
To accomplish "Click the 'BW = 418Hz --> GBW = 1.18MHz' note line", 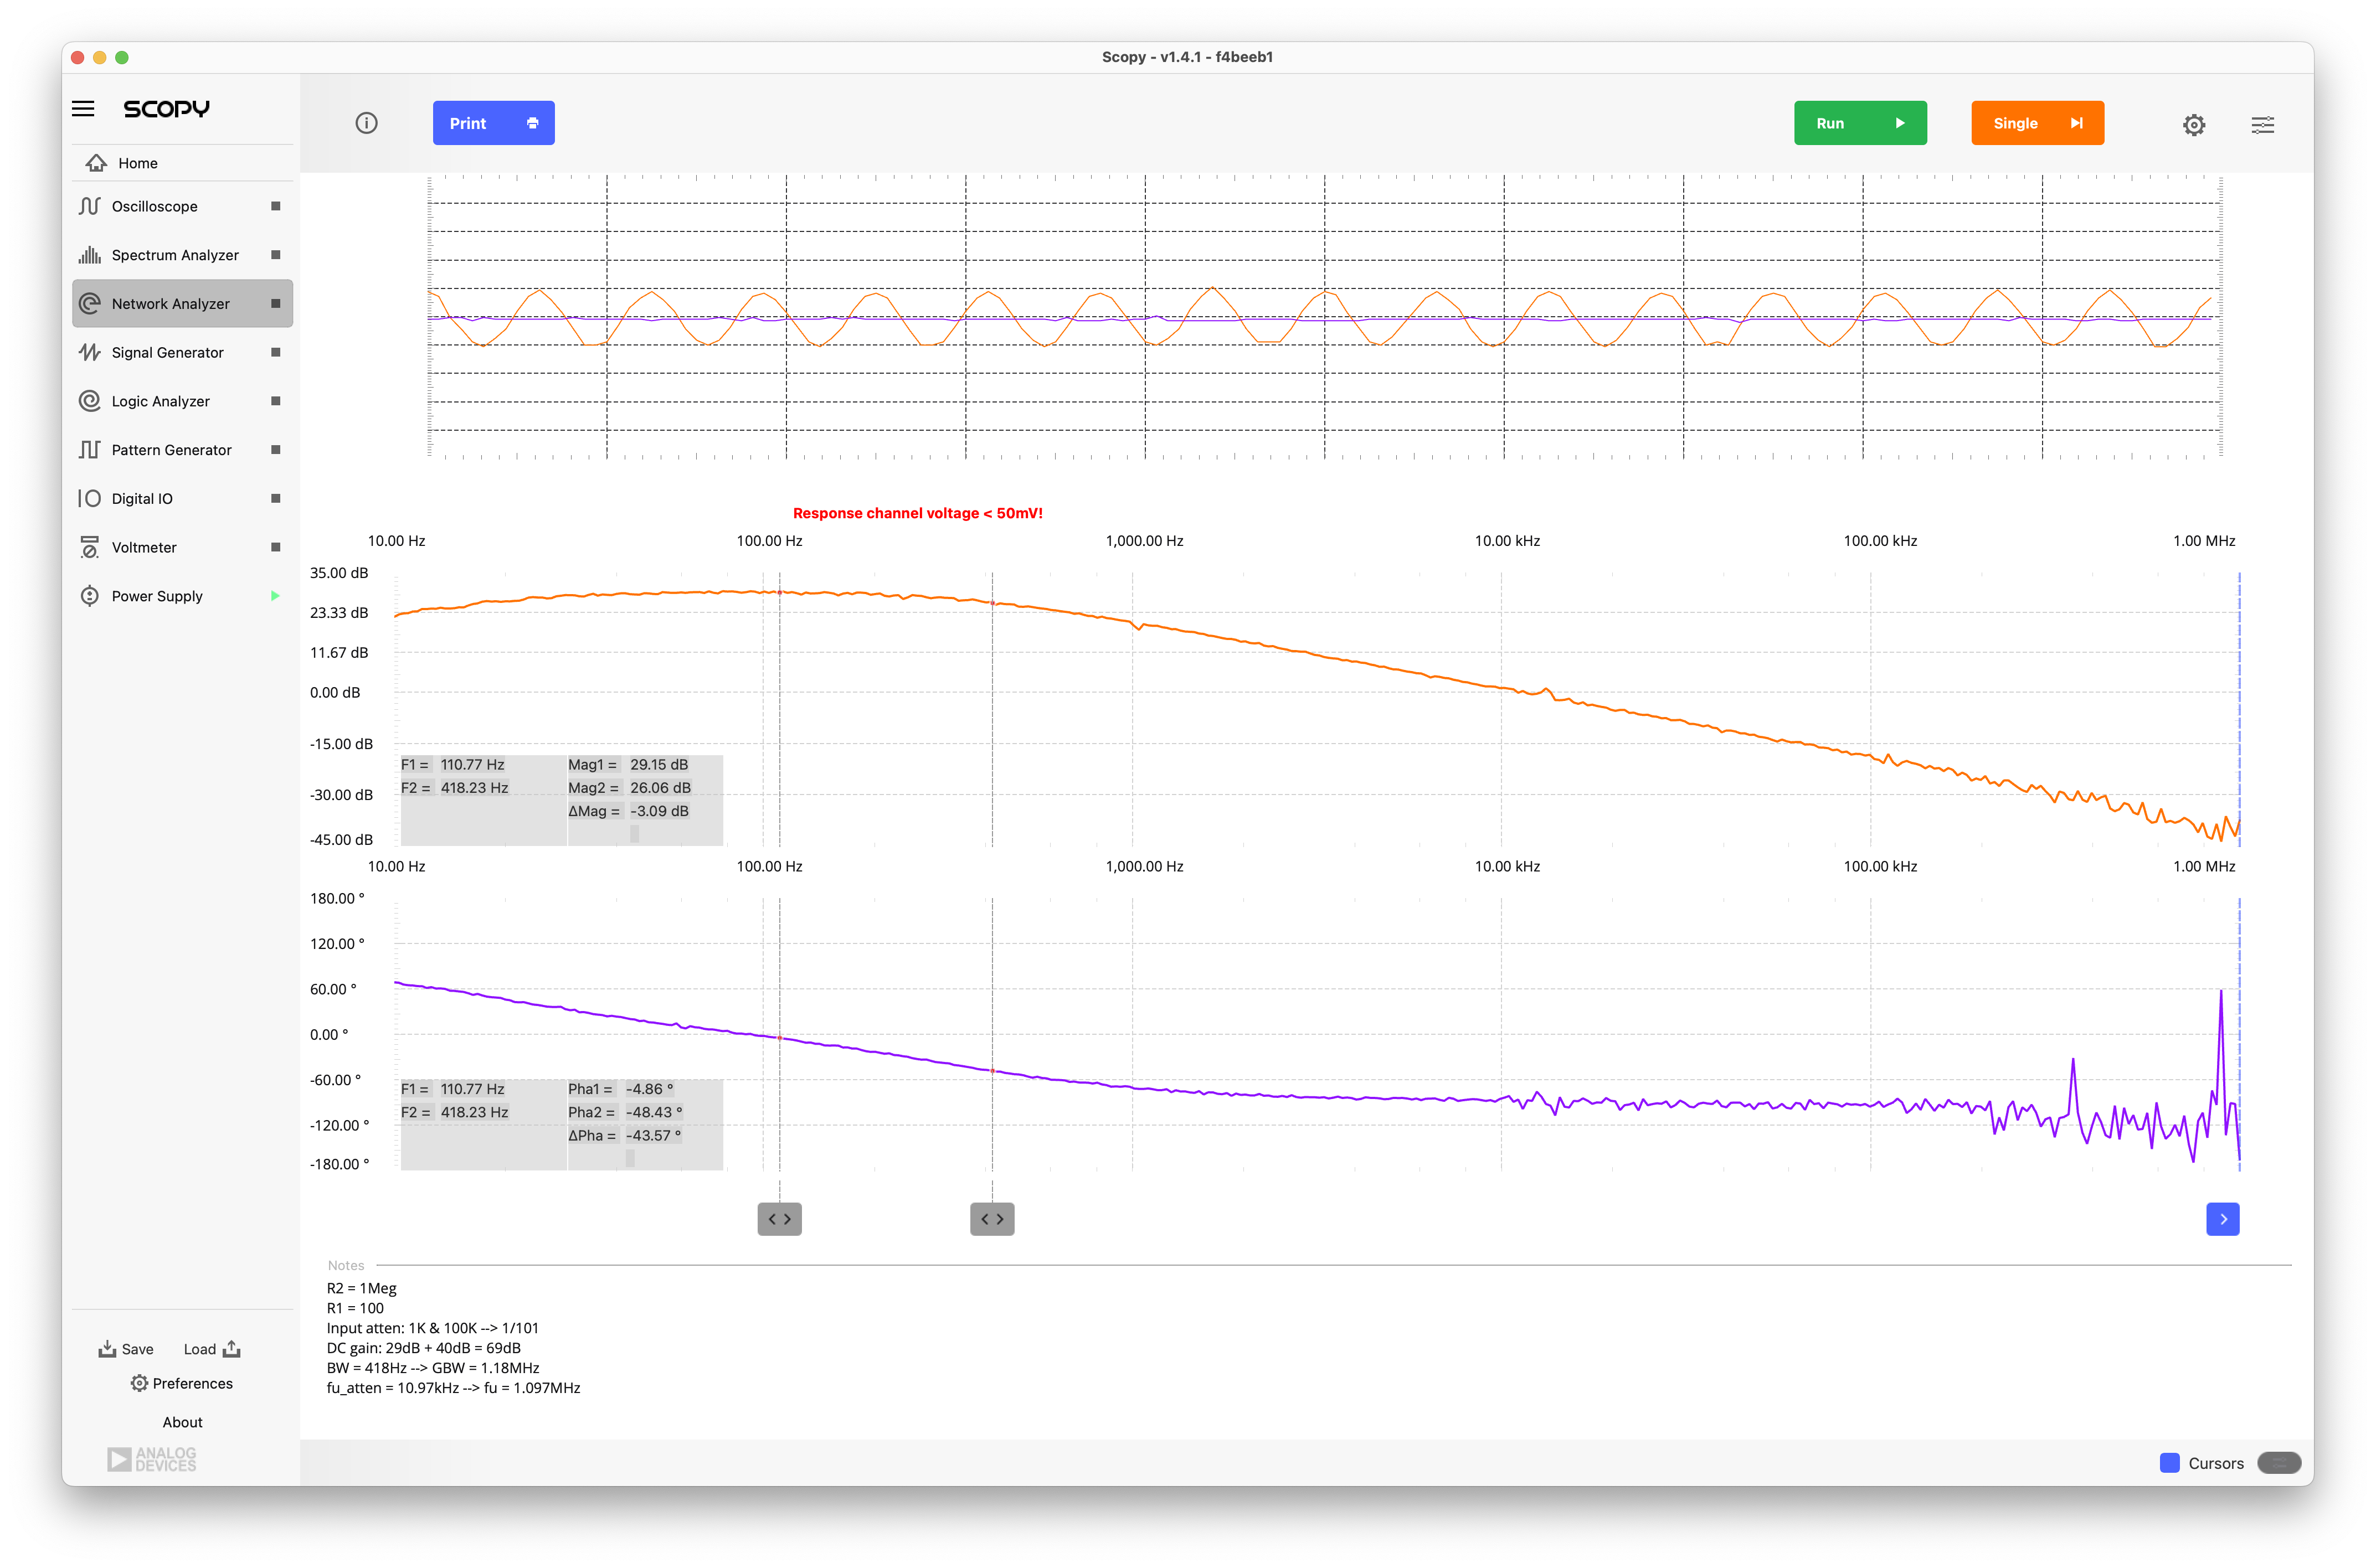I will point(433,1368).
